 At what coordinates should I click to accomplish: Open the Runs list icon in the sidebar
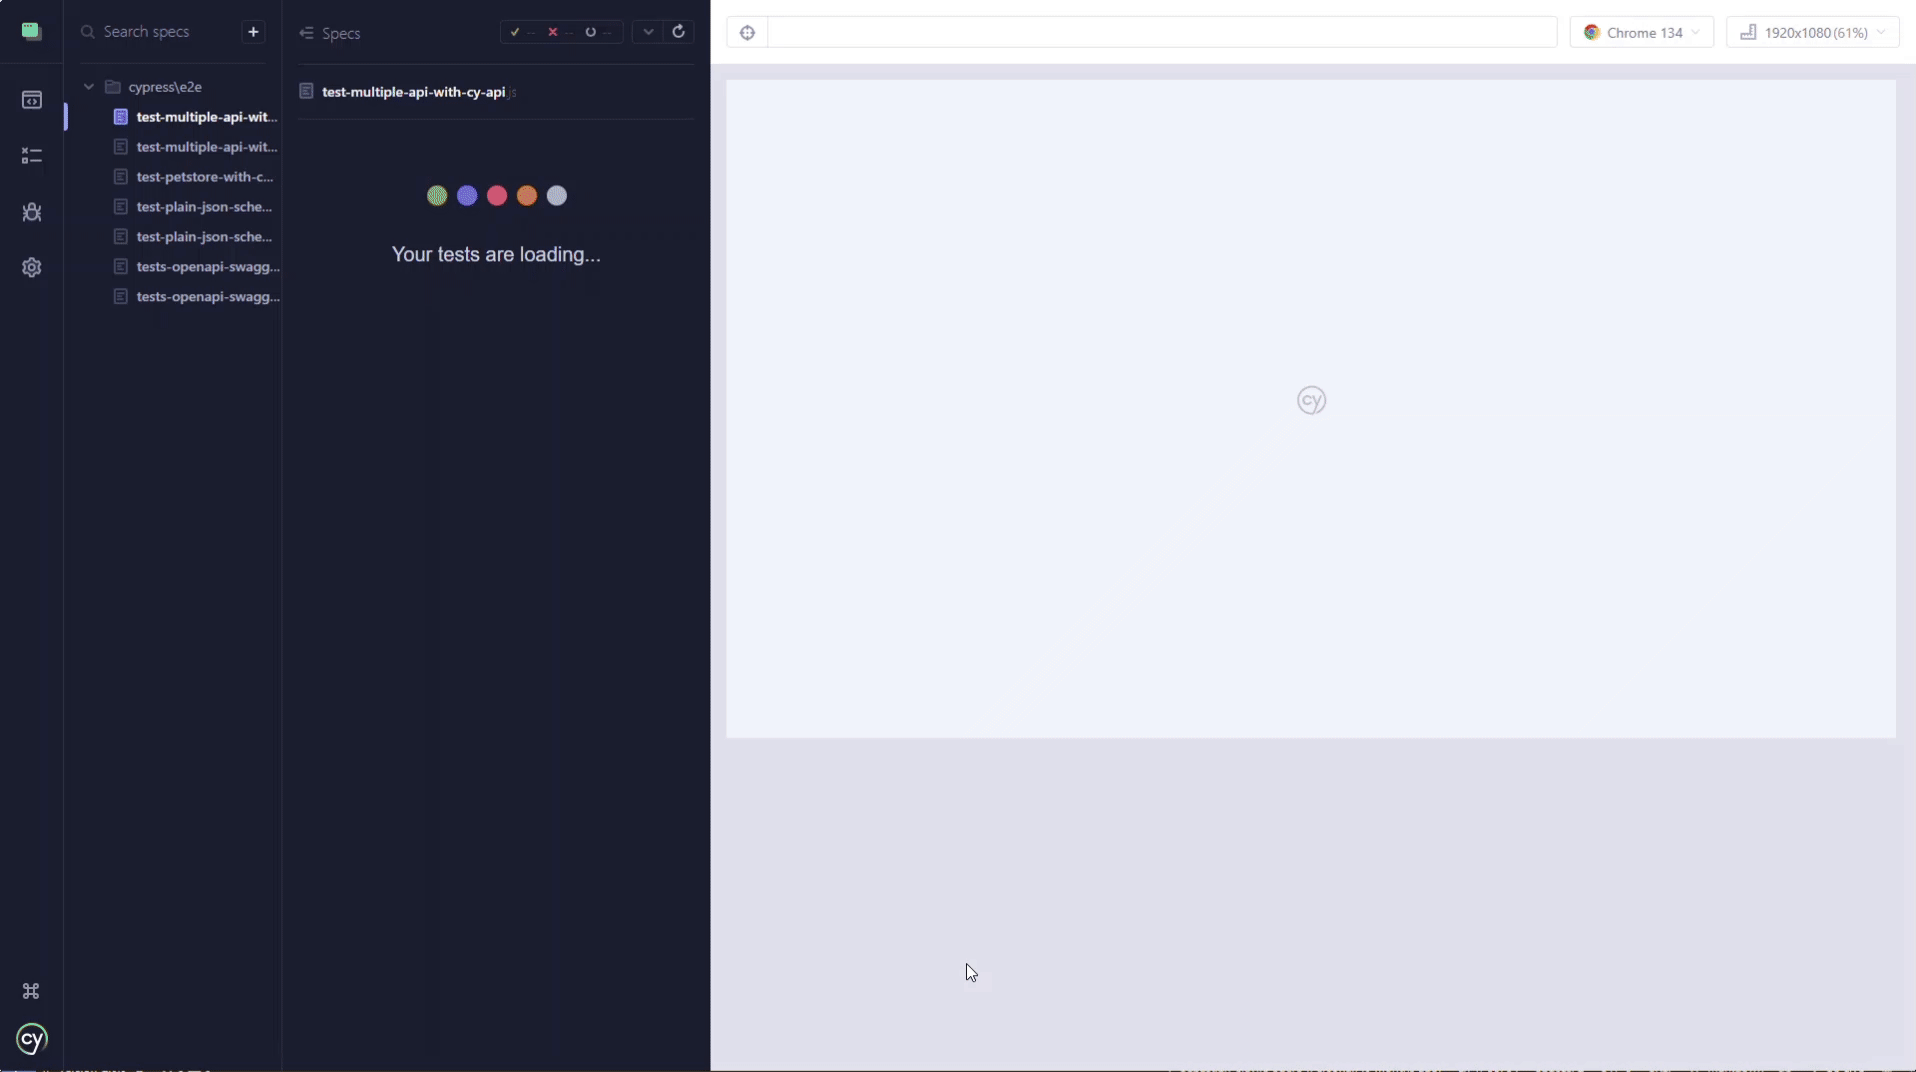click(31, 156)
